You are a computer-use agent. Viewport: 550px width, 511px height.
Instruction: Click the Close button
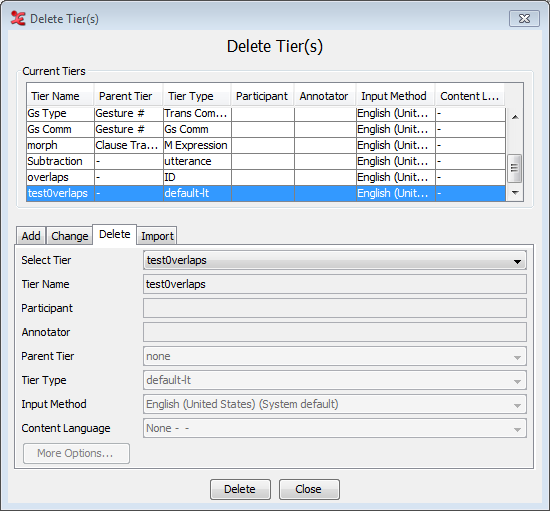click(x=309, y=489)
